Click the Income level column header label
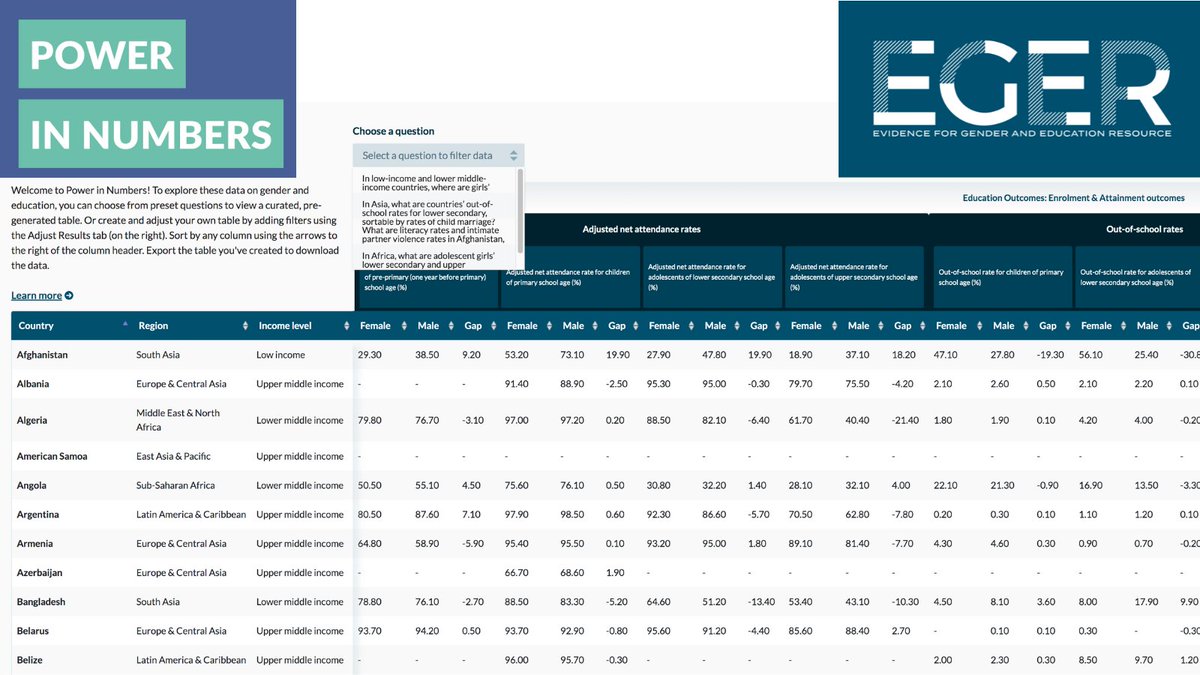 coord(285,326)
